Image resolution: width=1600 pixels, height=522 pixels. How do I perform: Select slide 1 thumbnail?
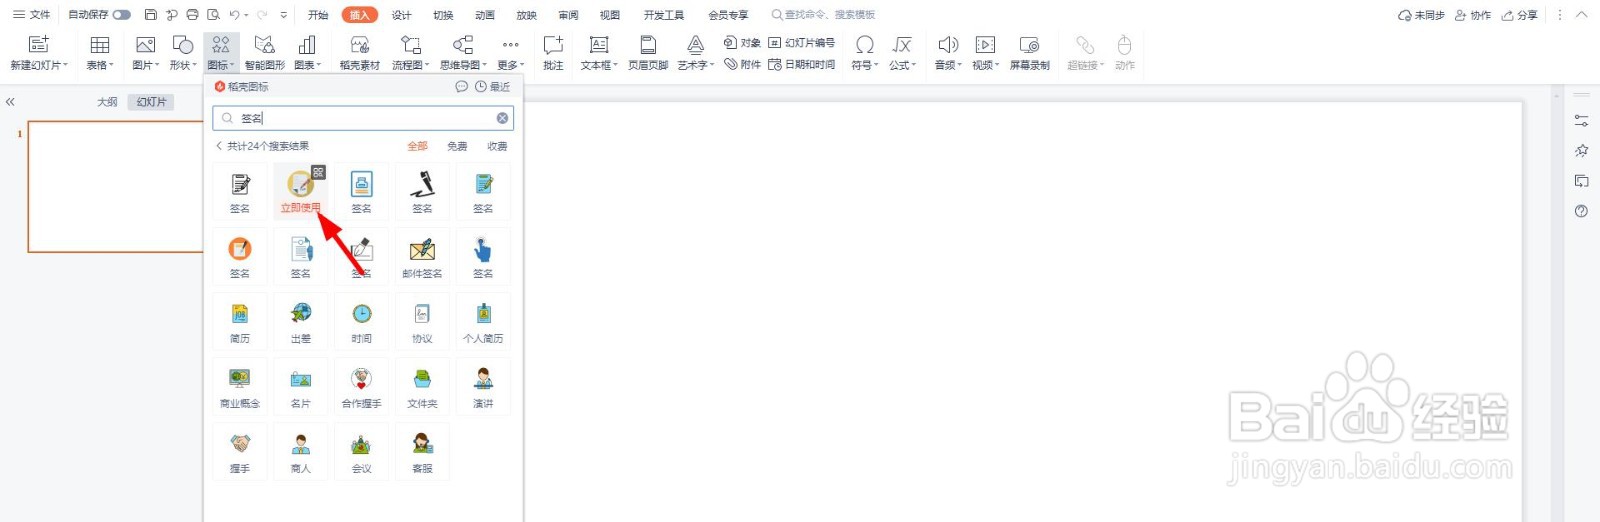tap(116, 187)
